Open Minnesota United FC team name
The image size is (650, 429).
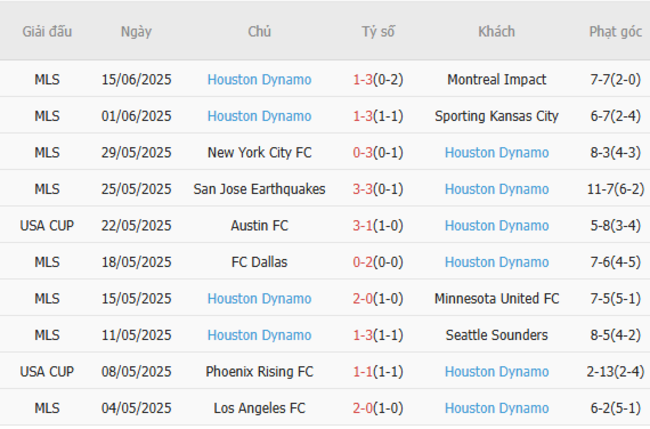pos(496,299)
